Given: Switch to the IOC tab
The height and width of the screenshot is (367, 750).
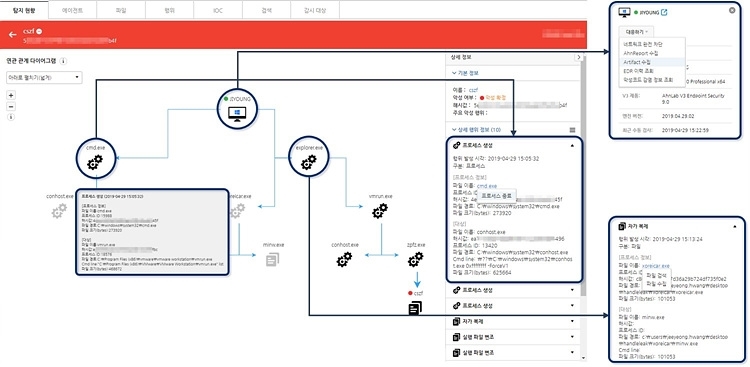Looking at the screenshot, I should pos(218,10).
